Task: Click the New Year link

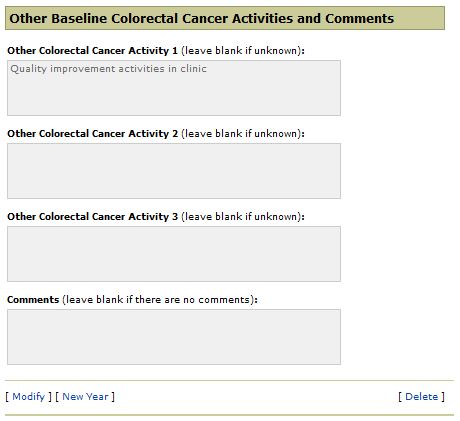Action: pos(85,397)
